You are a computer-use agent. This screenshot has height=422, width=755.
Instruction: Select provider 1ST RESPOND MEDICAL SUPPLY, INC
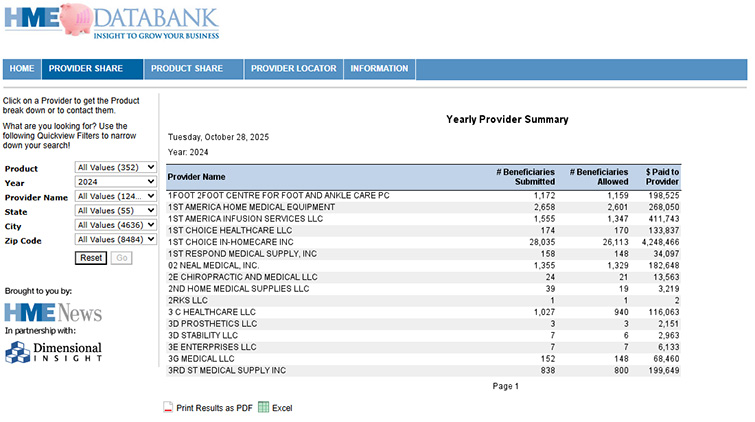coord(242,253)
